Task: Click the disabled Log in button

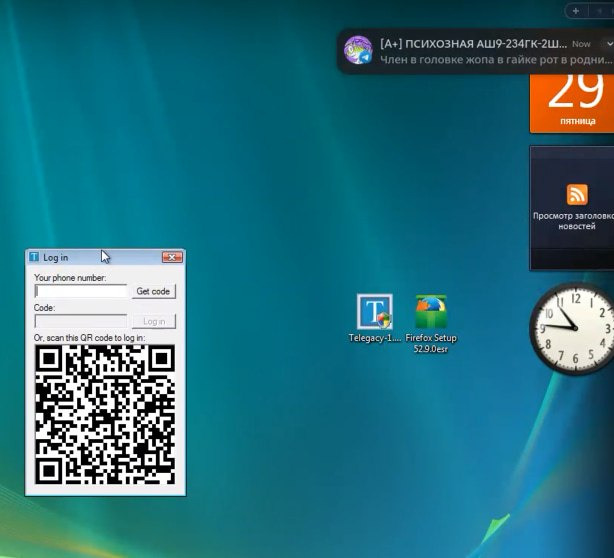Action: [154, 321]
